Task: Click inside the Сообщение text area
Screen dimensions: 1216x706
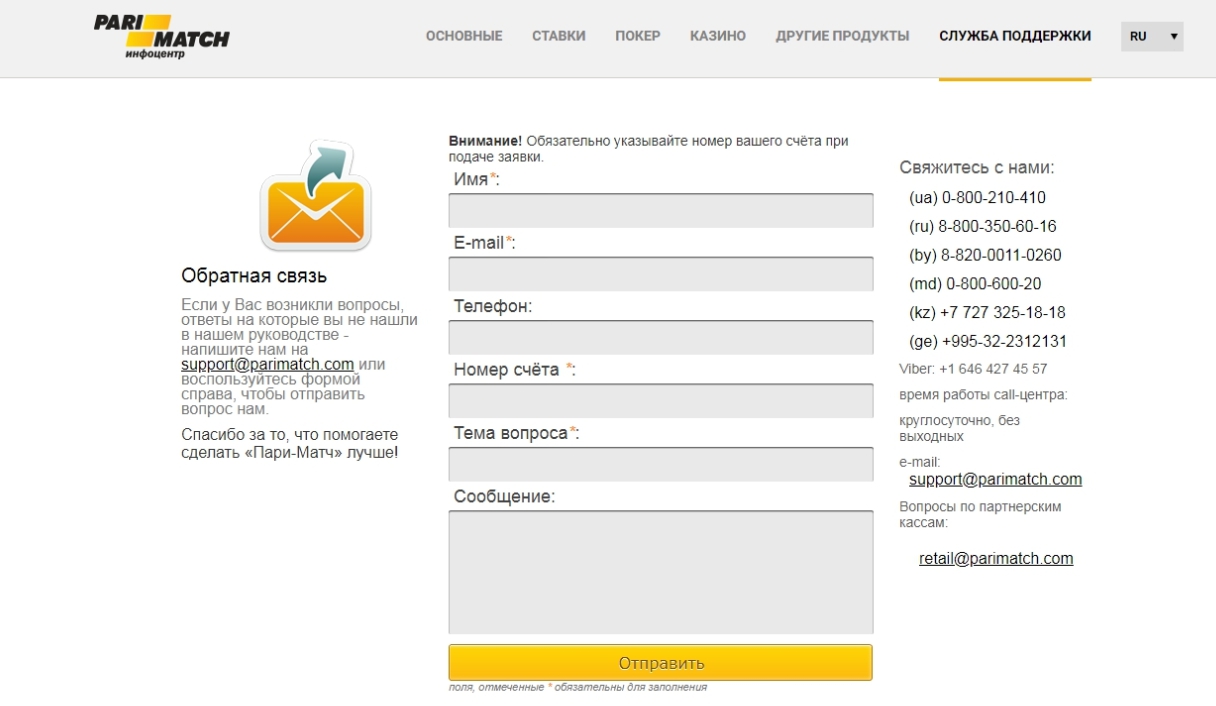Action: click(660, 572)
